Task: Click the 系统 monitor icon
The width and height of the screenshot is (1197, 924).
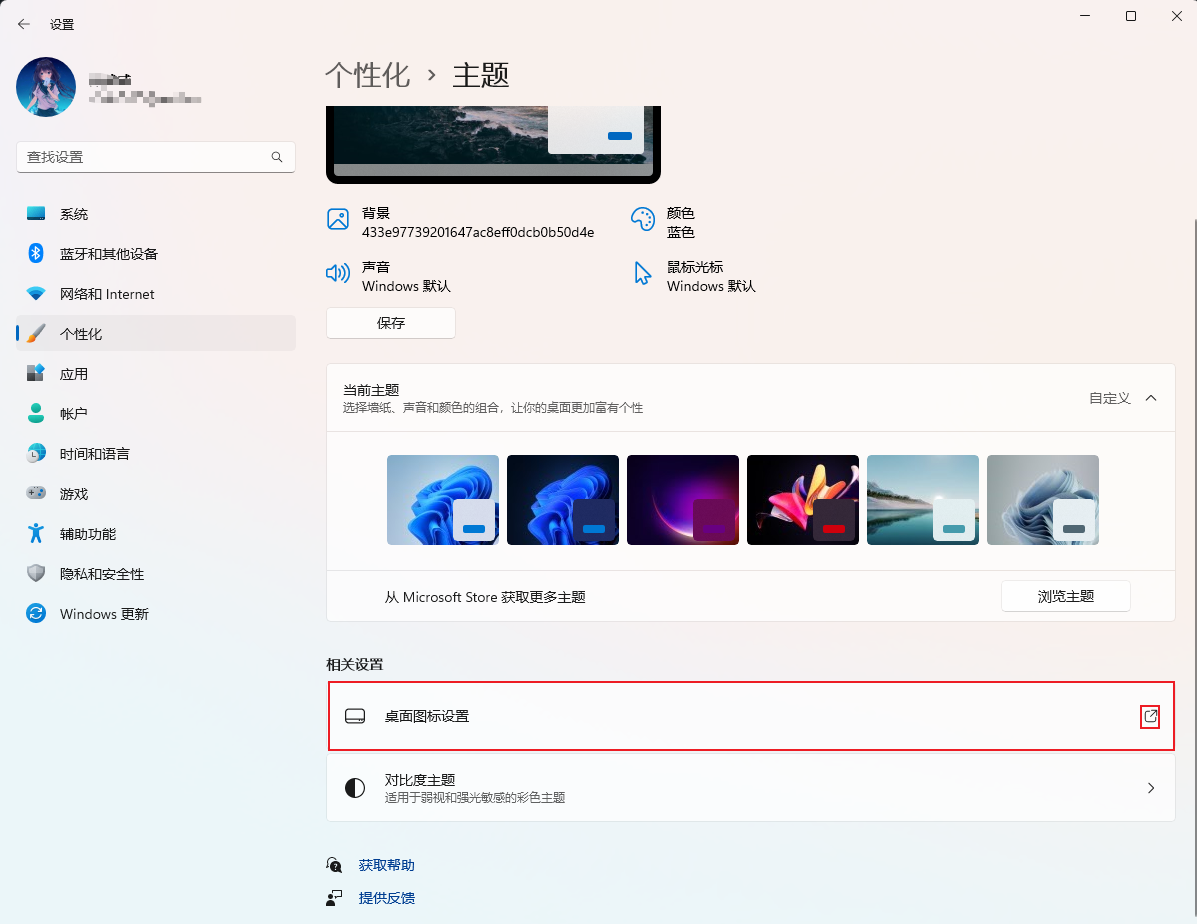Action: pos(36,214)
